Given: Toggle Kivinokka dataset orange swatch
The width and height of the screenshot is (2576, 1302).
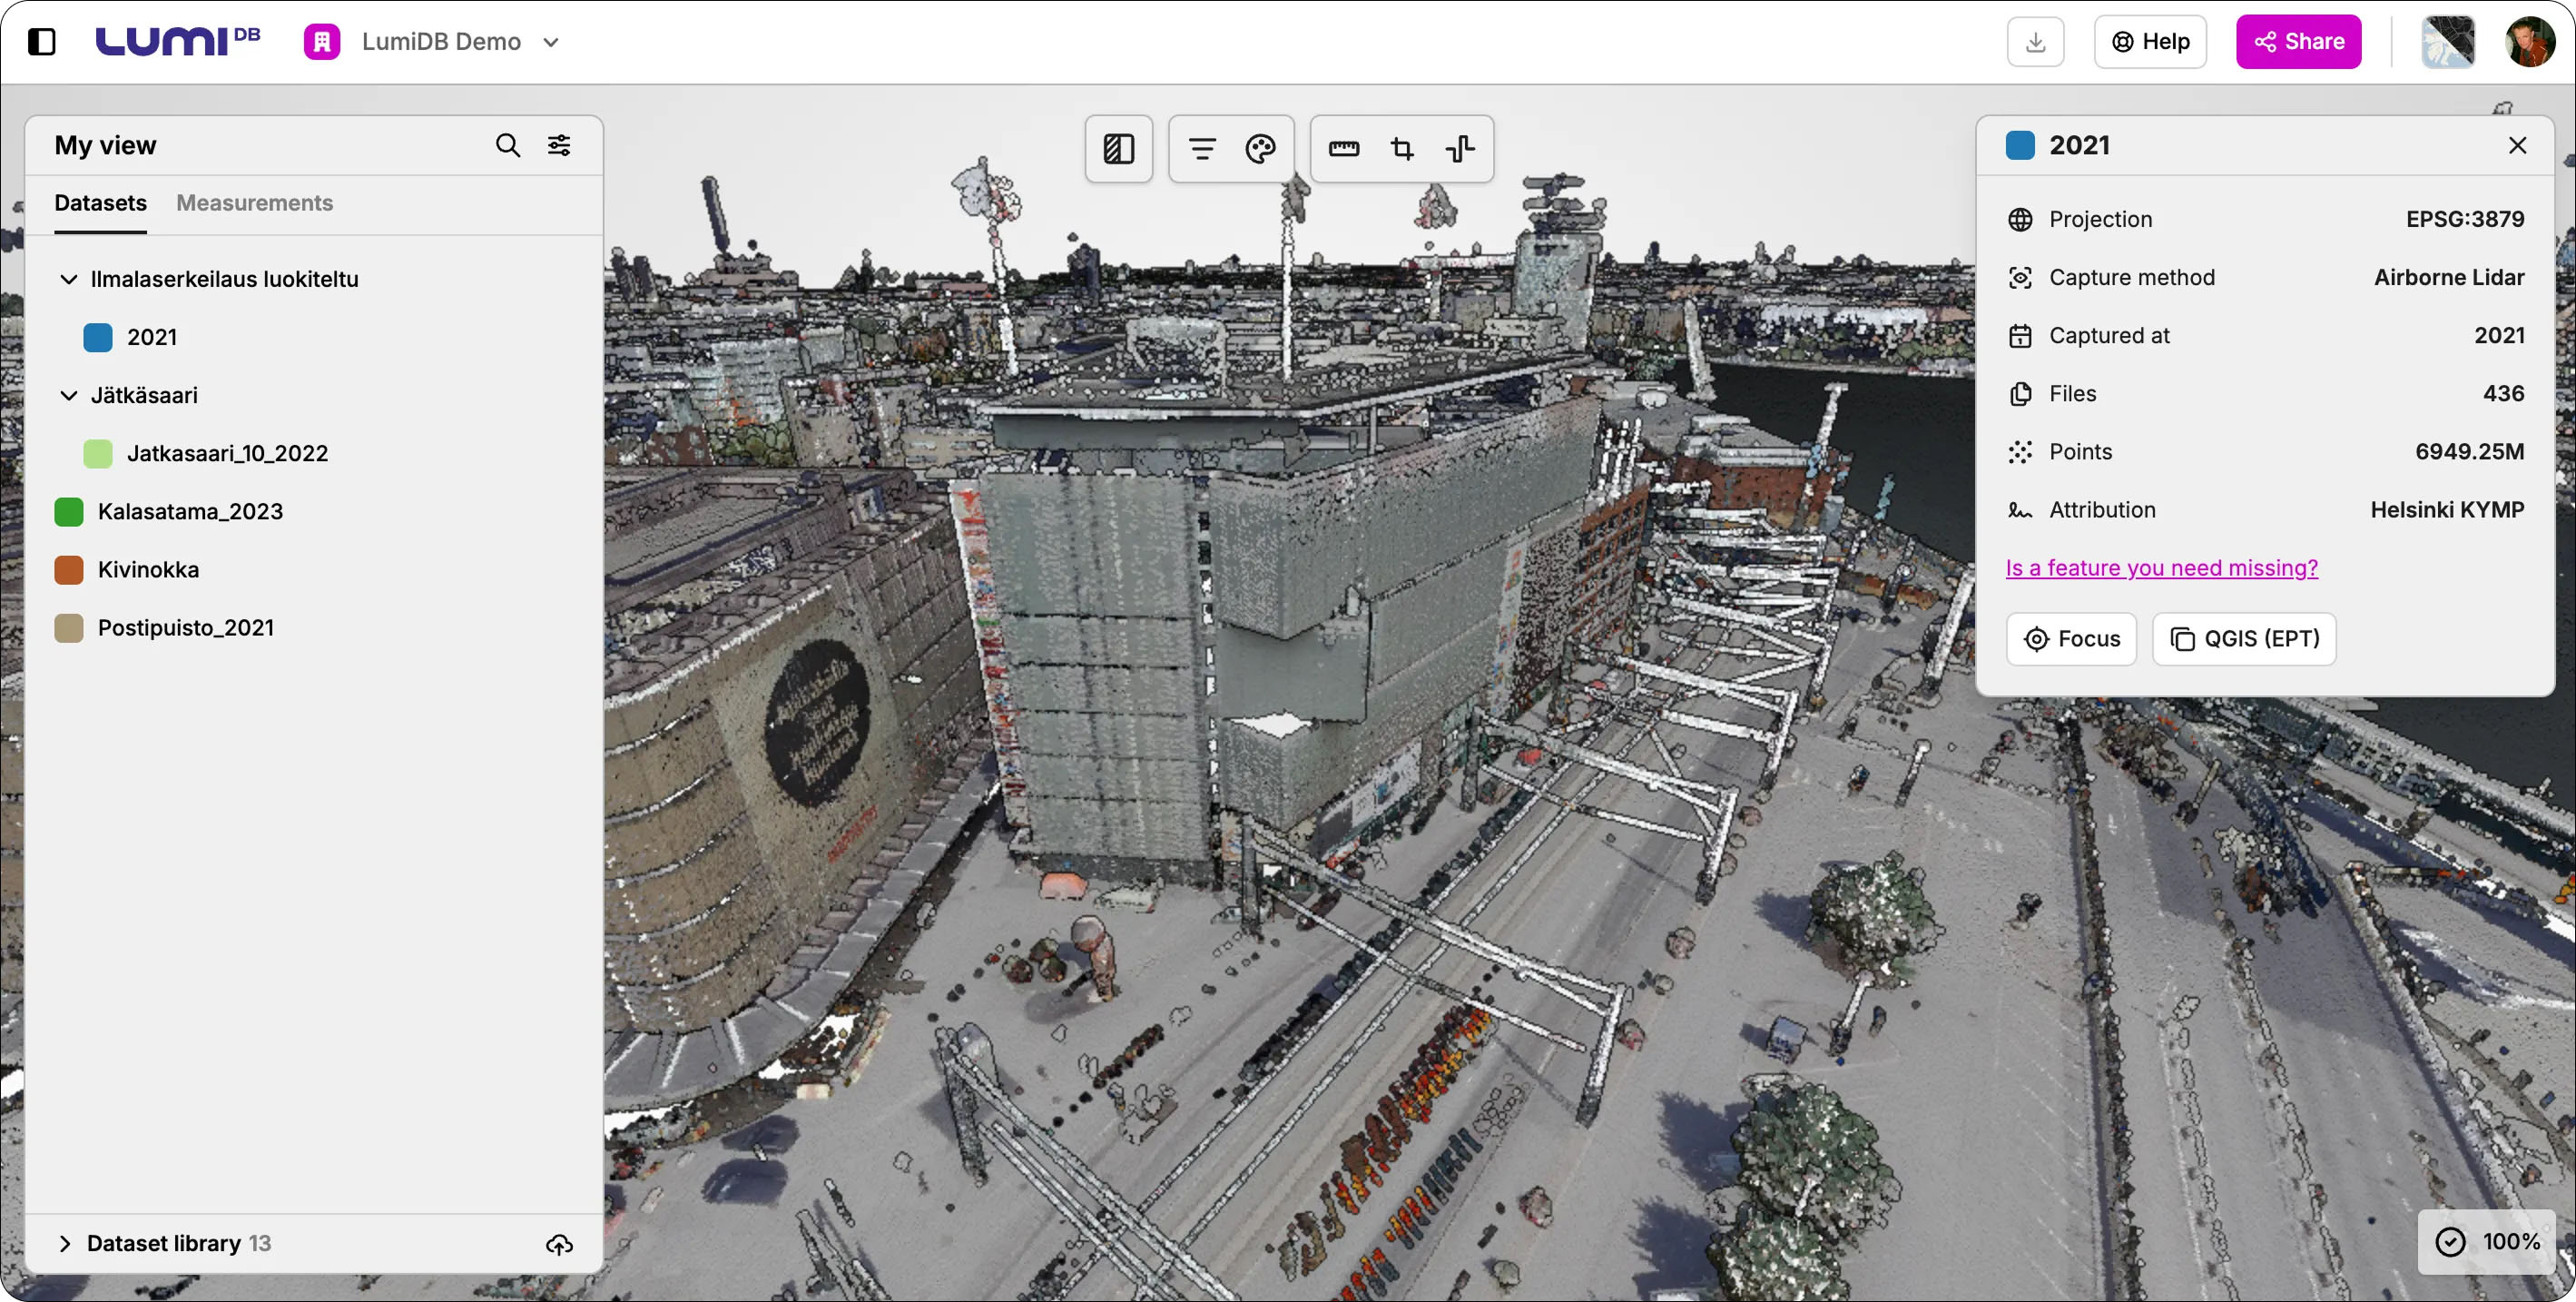Looking at the screenshot, I should (x=69, y=570).
